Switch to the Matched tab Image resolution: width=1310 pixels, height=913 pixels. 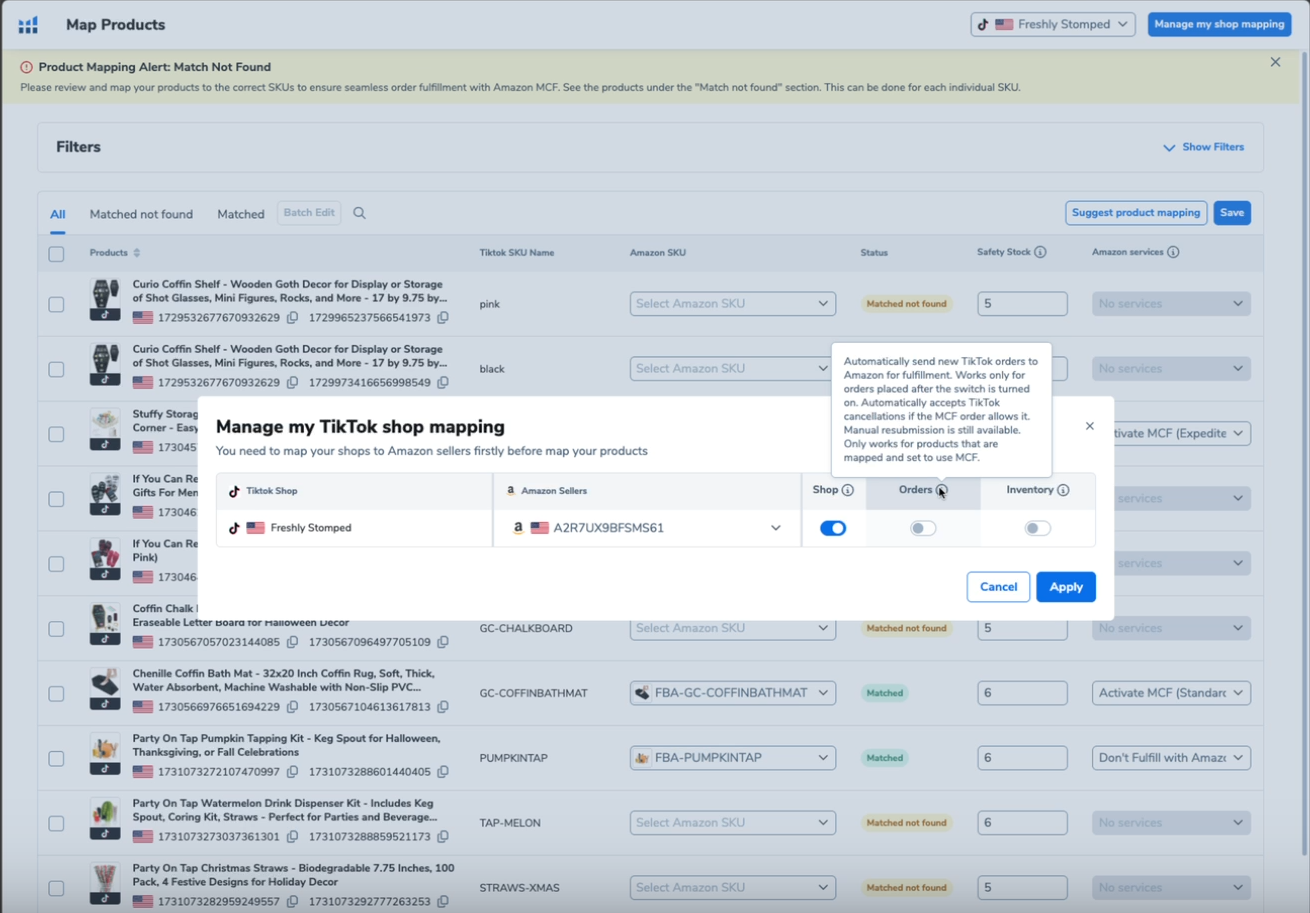pyautogui.click(x=241, y=214)
